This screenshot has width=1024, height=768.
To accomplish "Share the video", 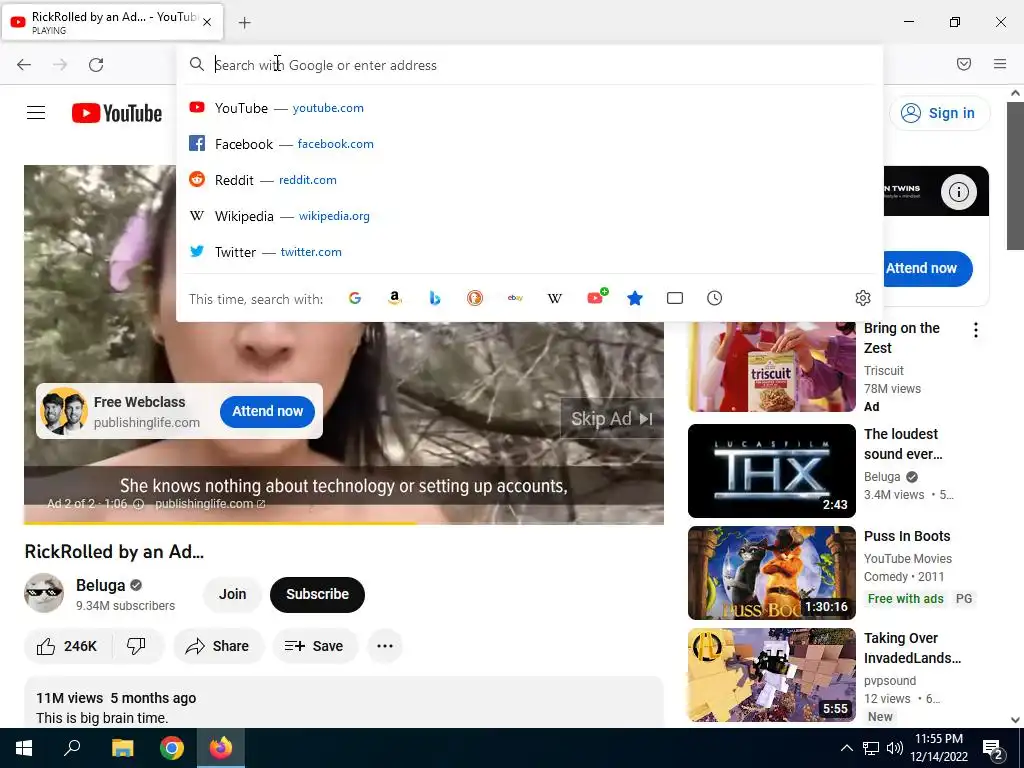I will 217,647.
